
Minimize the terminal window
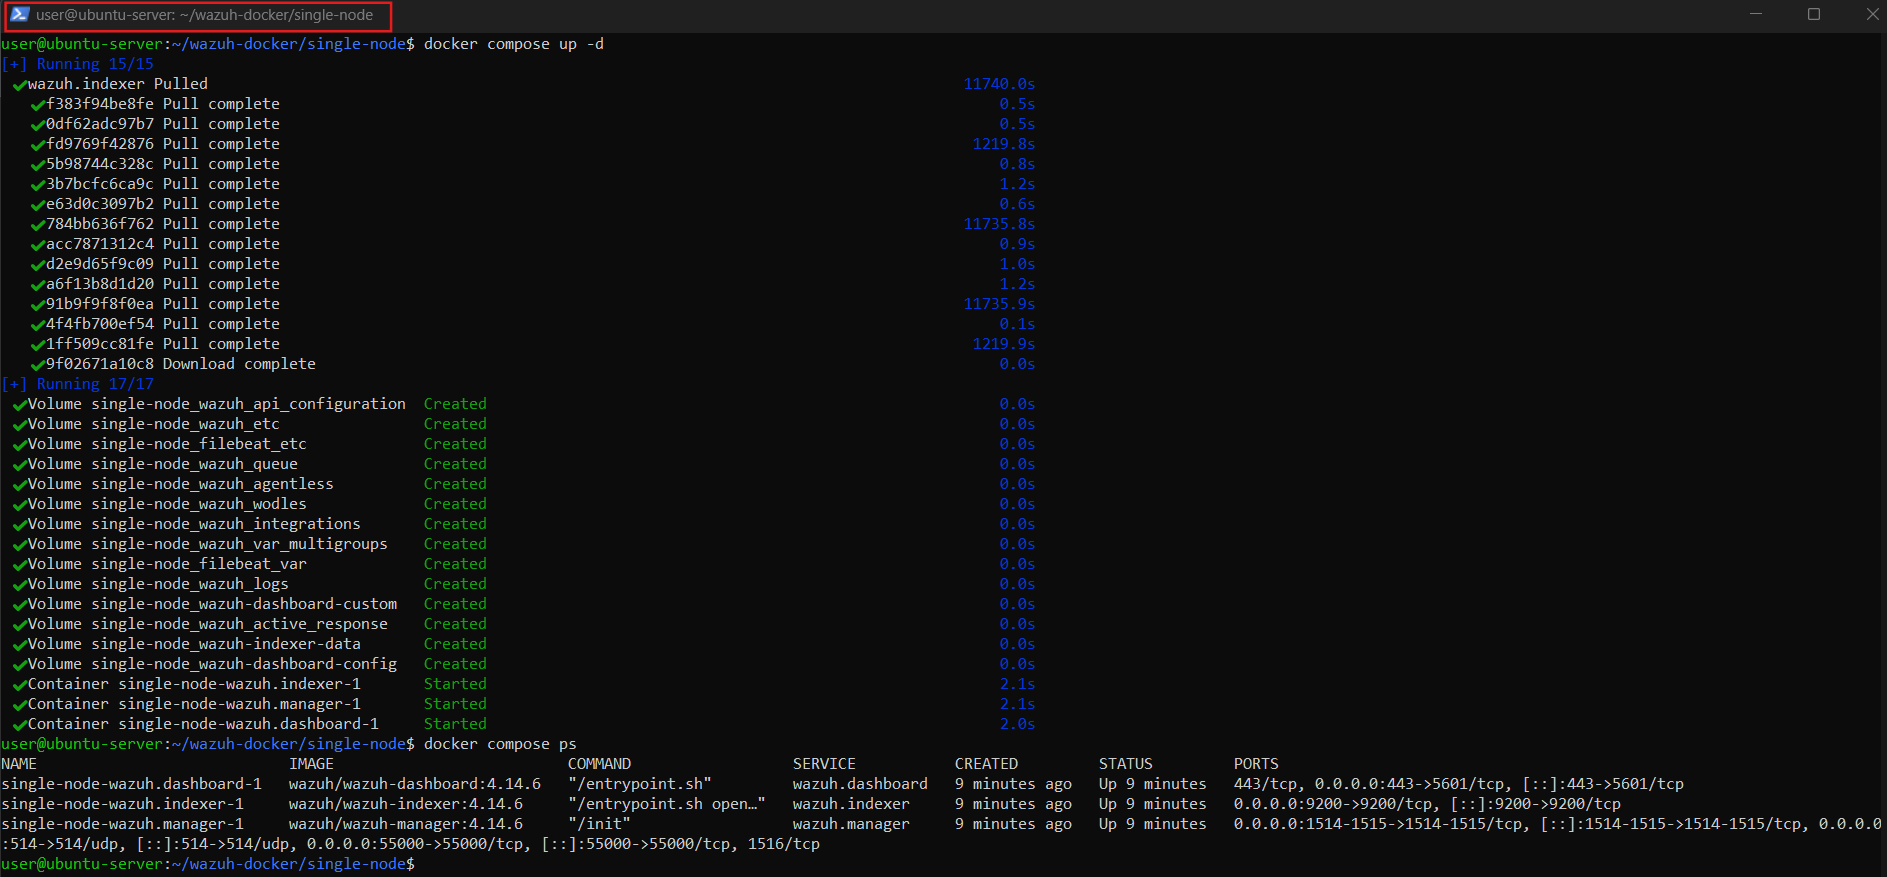1756,14
